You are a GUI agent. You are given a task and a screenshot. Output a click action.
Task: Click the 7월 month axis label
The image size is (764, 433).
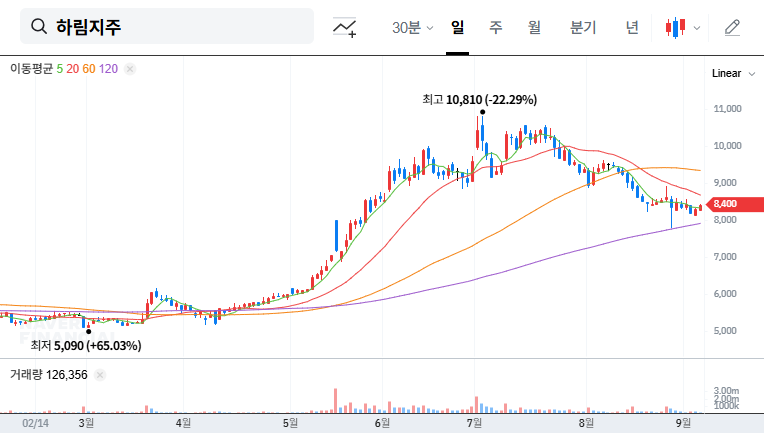pos(474,423)
